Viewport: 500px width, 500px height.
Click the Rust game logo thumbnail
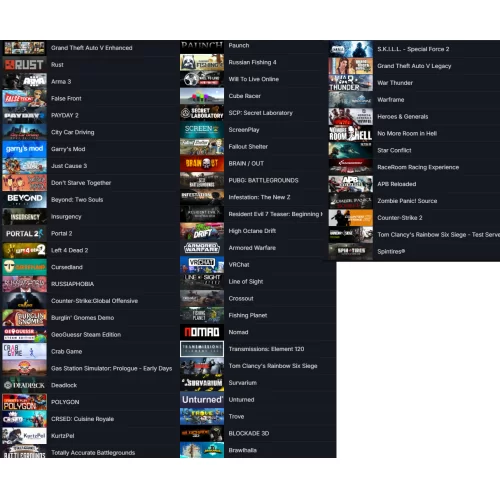pos(24,65)
